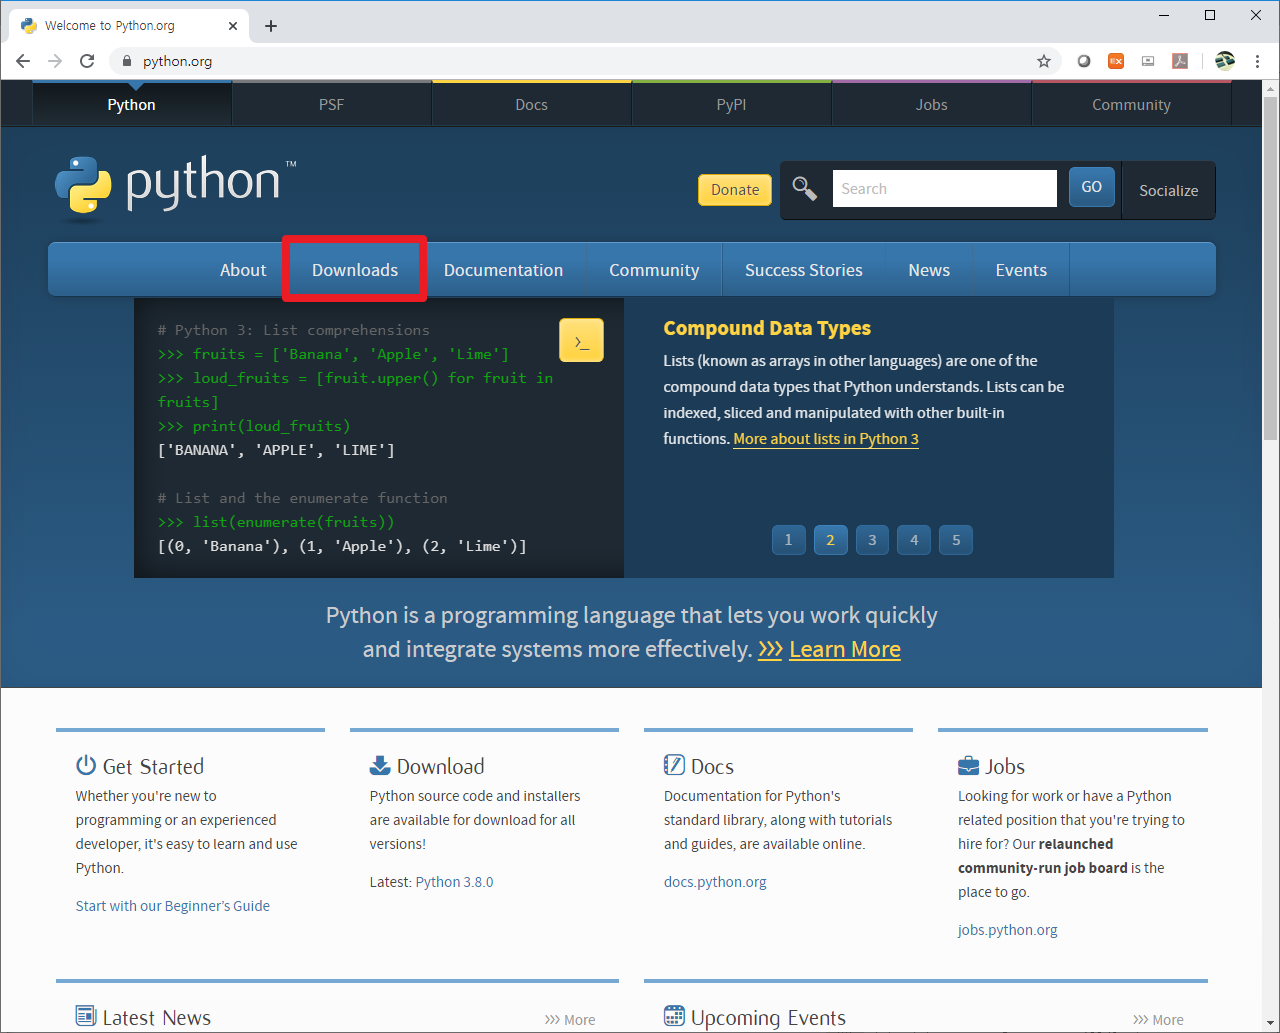Click the browser forward arrow
Viewport: 1280px width, 1033px height.
55,61
